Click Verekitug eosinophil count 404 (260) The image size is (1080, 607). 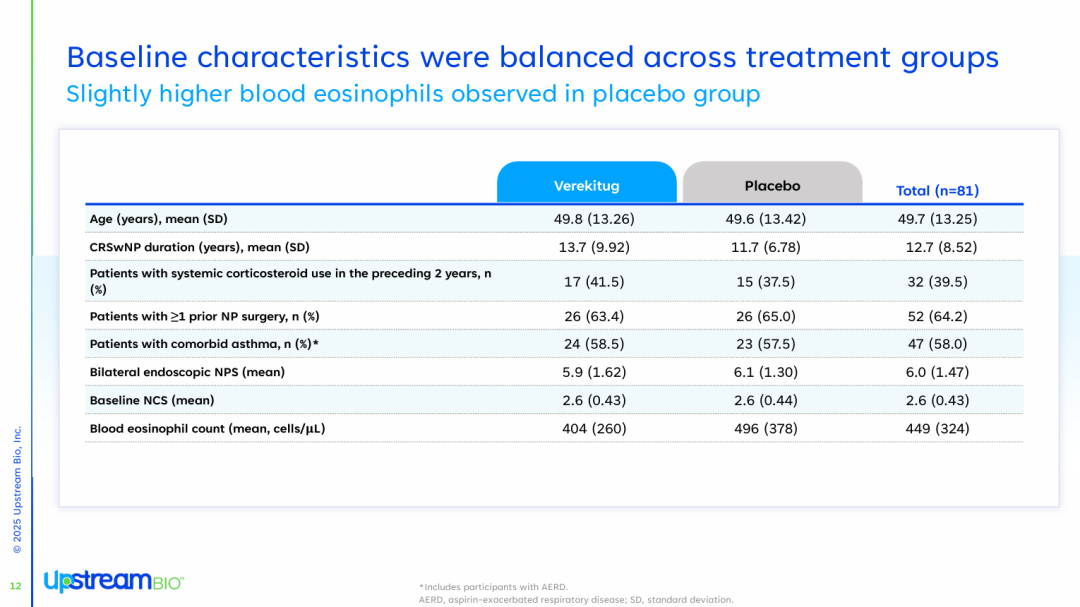click(594, 429)
